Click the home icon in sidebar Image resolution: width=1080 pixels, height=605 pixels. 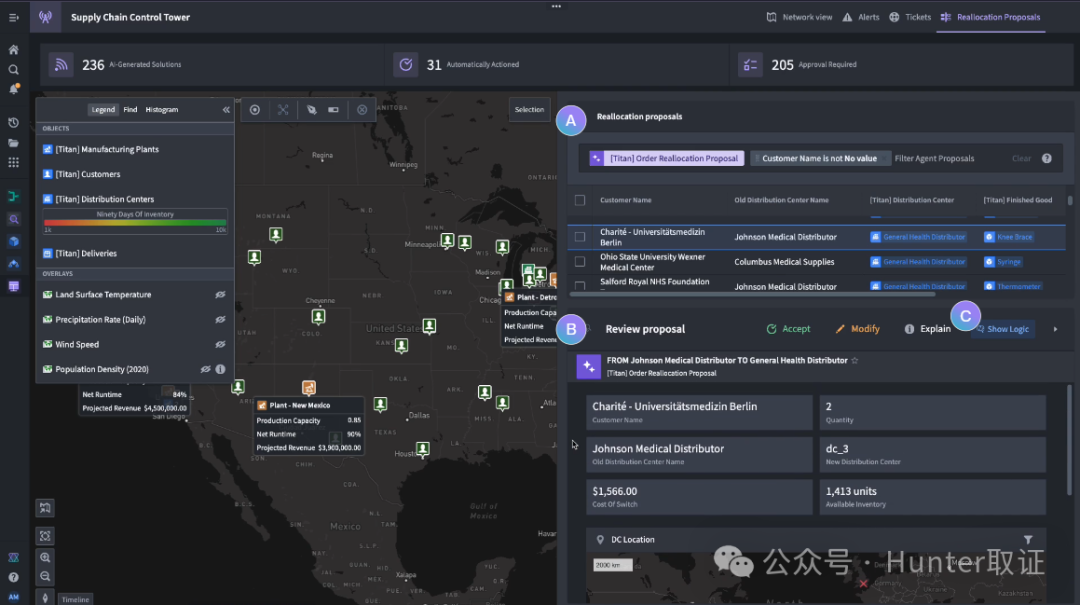pos(13,50)
